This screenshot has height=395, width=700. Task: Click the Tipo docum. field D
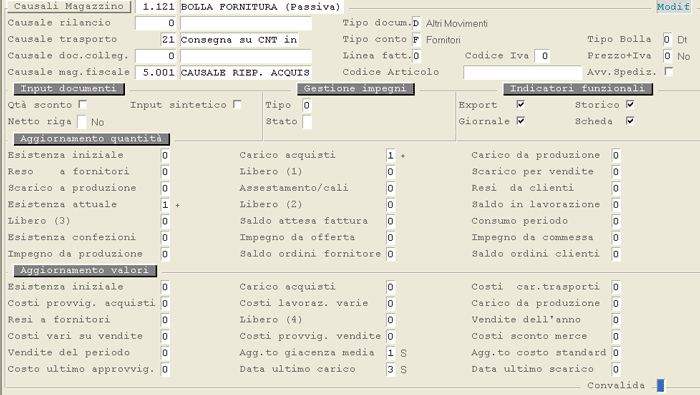tap(416, 23)
